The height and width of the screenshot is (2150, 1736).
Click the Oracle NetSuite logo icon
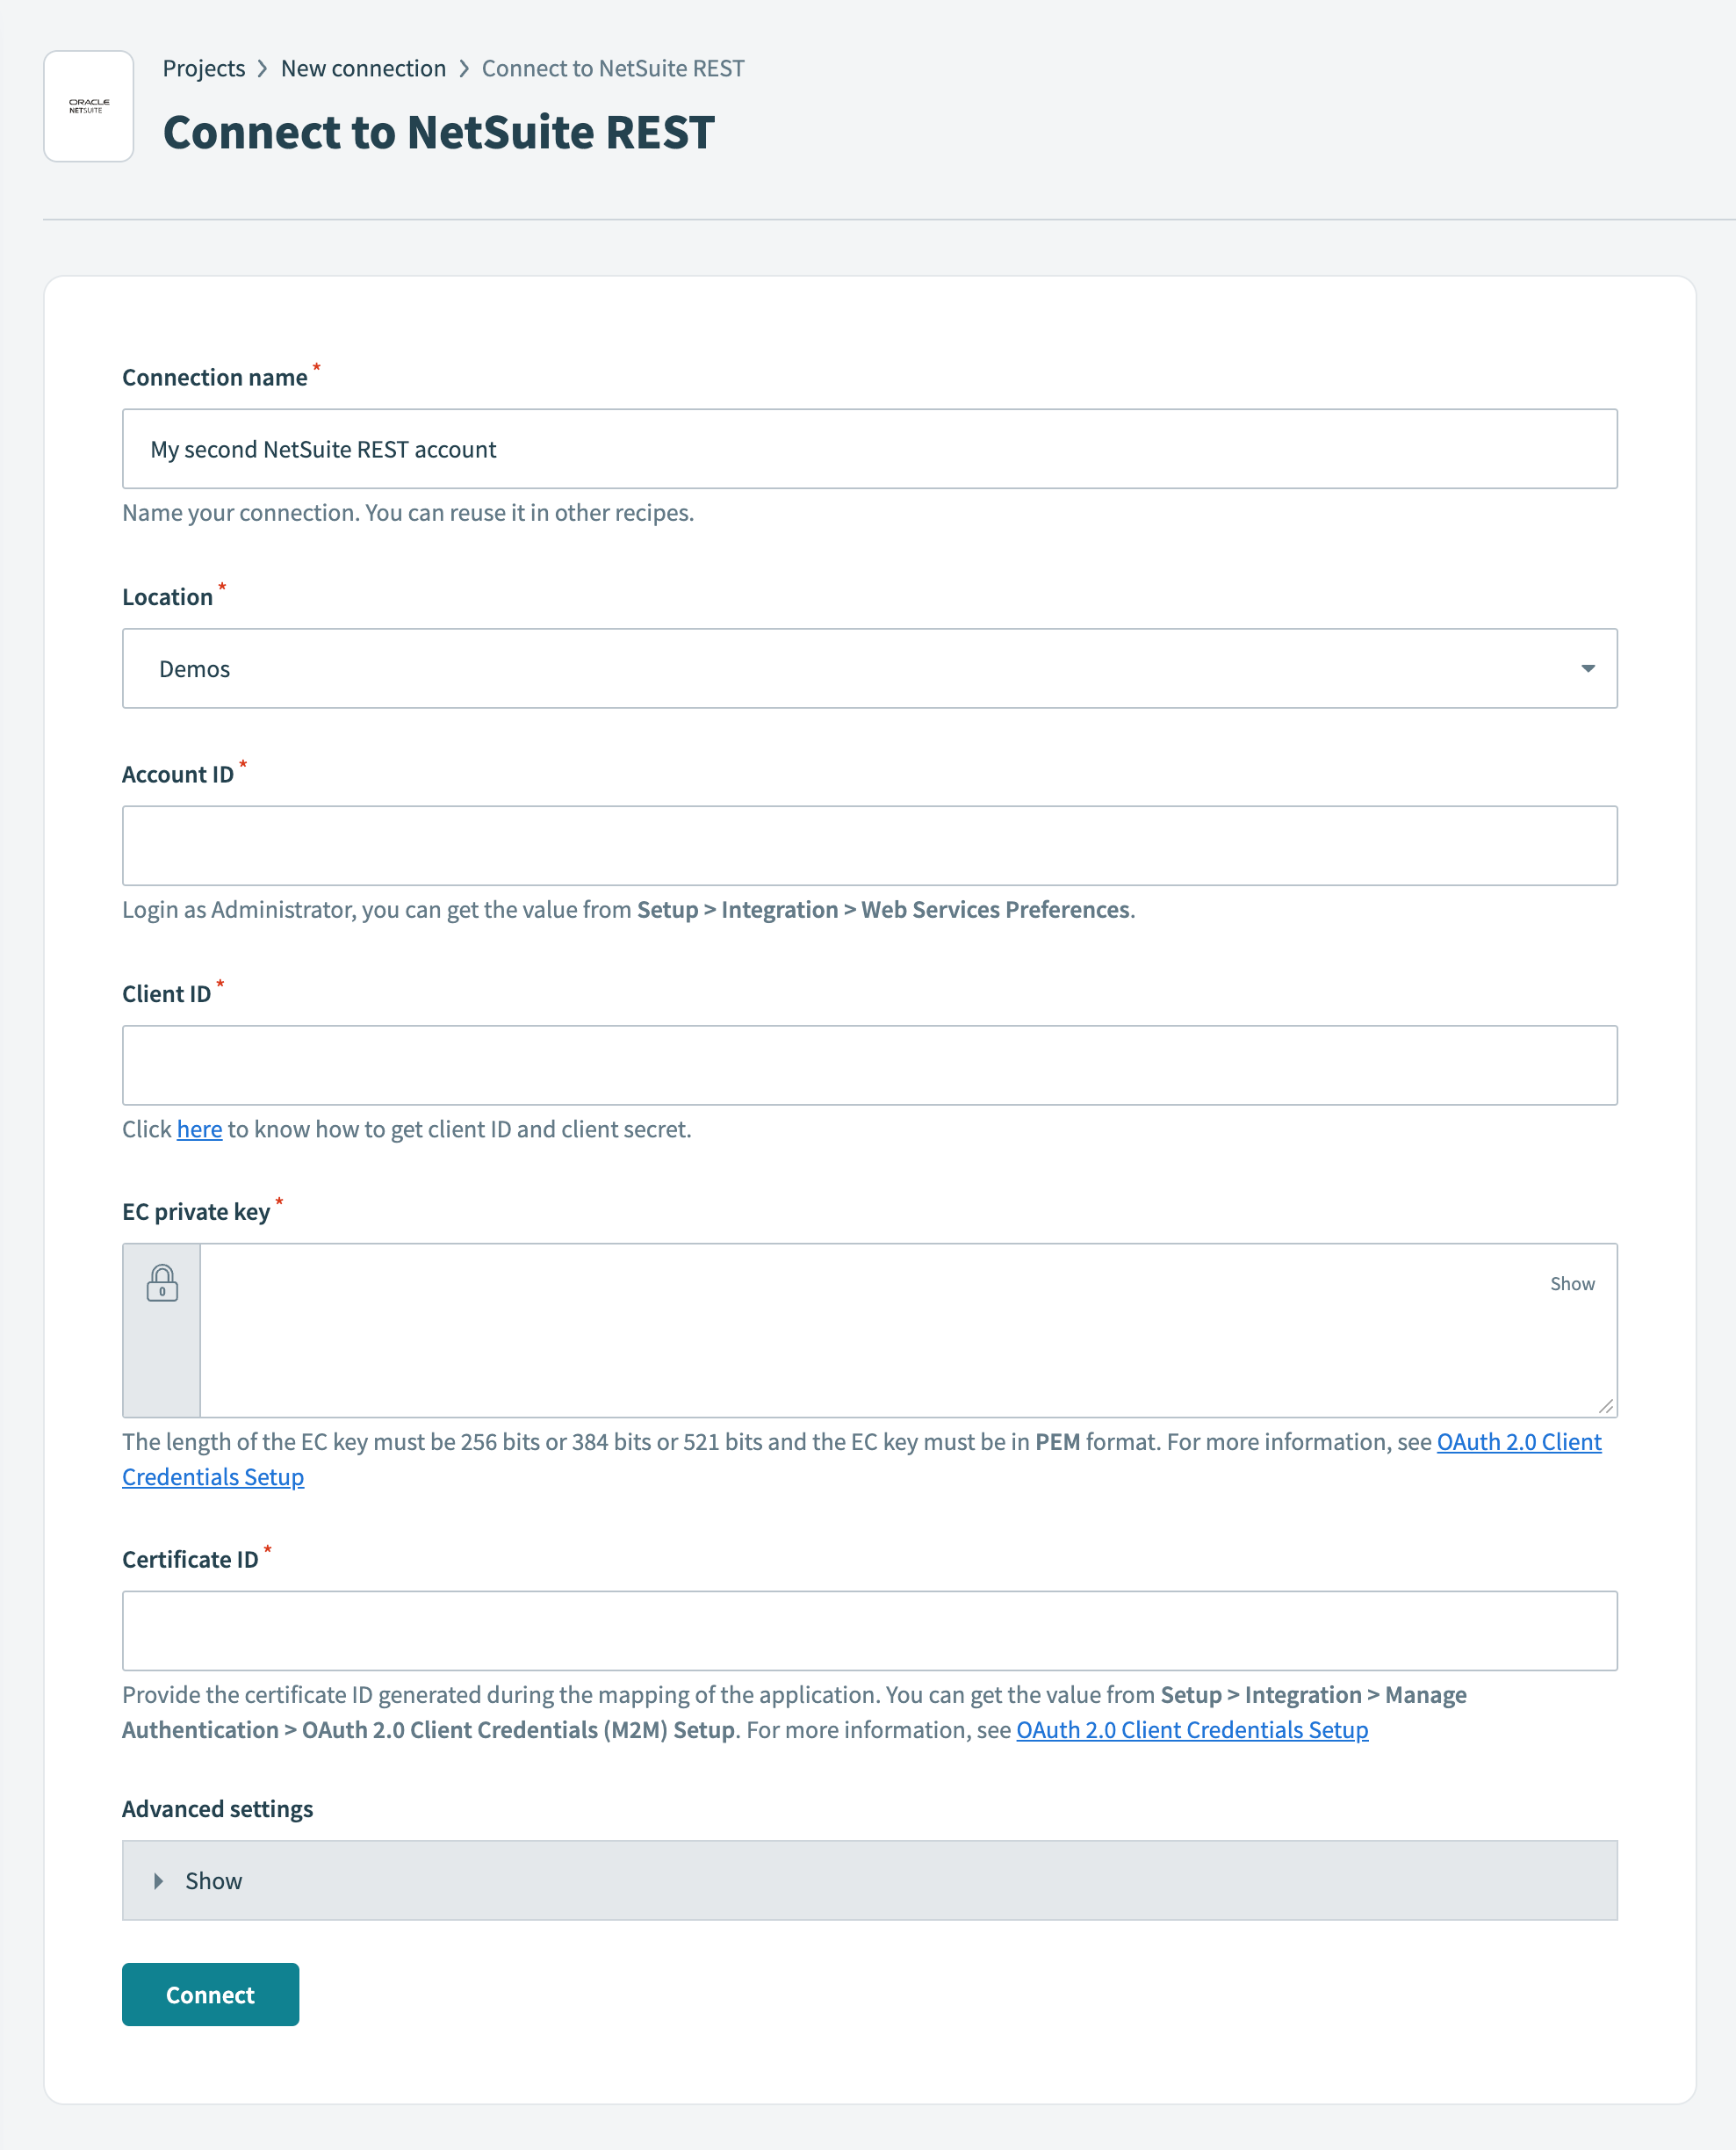click(89, 106)
